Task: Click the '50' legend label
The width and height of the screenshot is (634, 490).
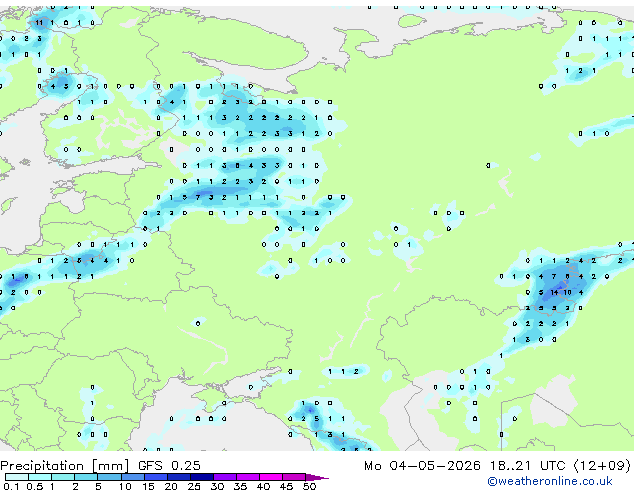Action: click(309, 486)
